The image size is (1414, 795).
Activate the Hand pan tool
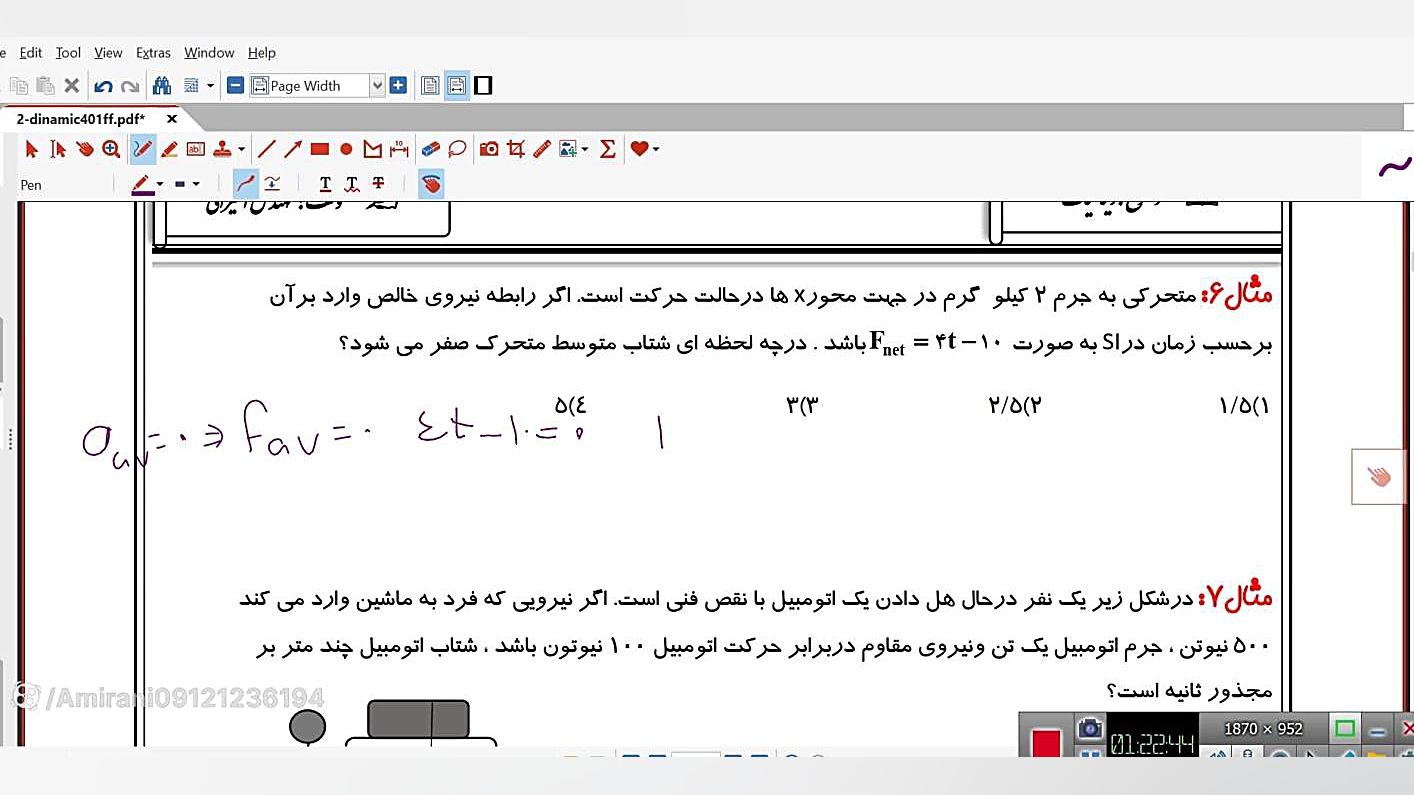85,149
